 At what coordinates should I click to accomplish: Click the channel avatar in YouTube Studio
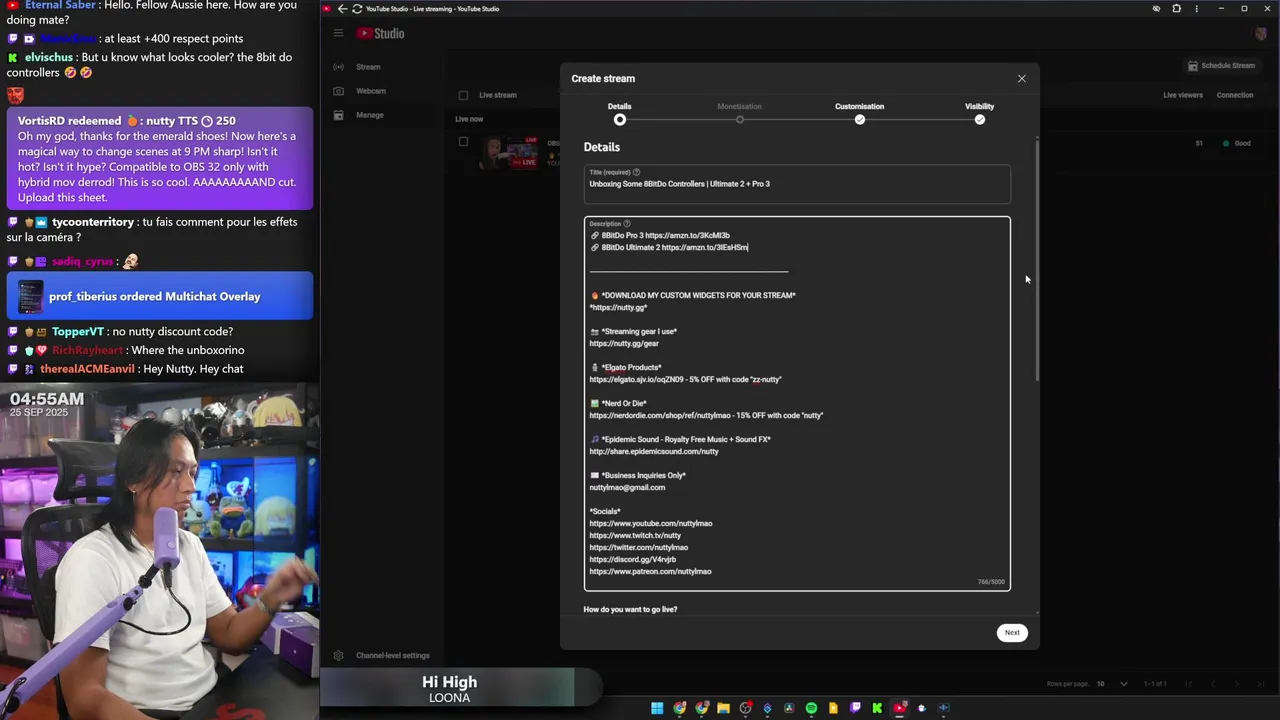point(1261,33)
